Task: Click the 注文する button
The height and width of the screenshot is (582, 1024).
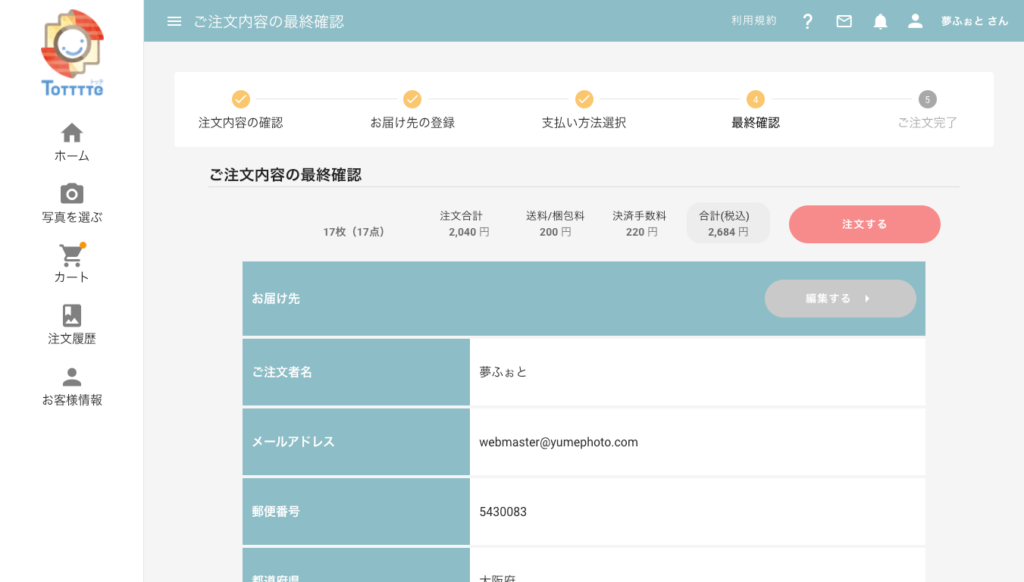Action: tap(865, 224)
